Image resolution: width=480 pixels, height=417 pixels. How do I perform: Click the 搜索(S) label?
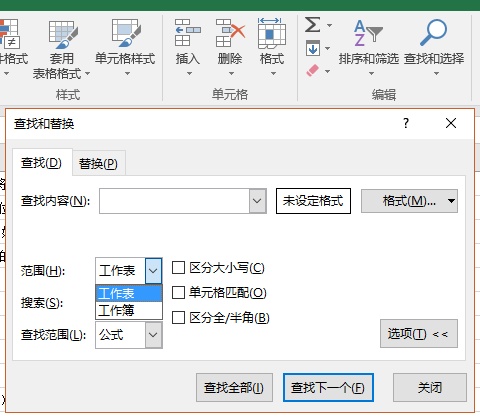tap(42, 303)
